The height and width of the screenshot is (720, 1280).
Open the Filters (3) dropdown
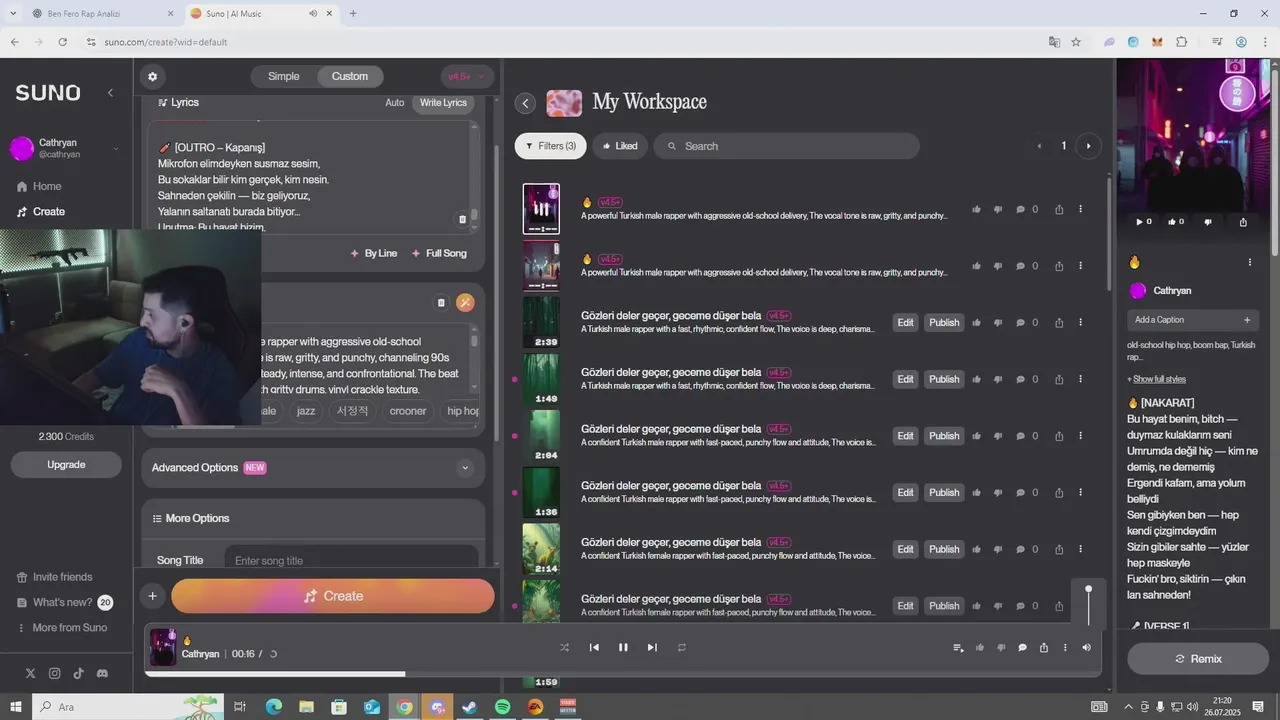coord(551,146)
